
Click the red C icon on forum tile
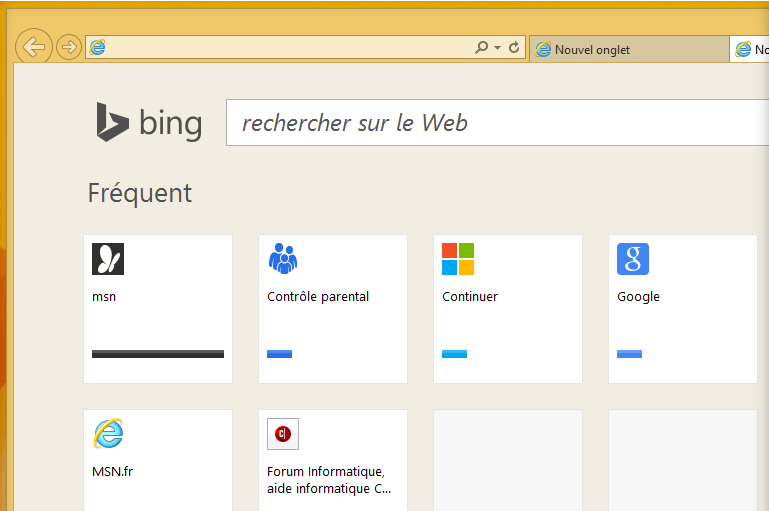click(x=283, y=434)
